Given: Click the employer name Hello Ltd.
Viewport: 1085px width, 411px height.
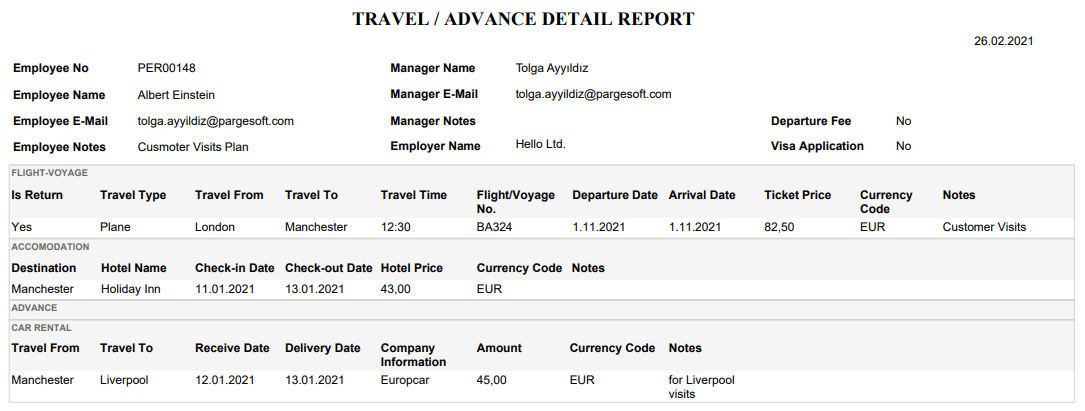Looking at the screenshot, I should click(540, 144).
